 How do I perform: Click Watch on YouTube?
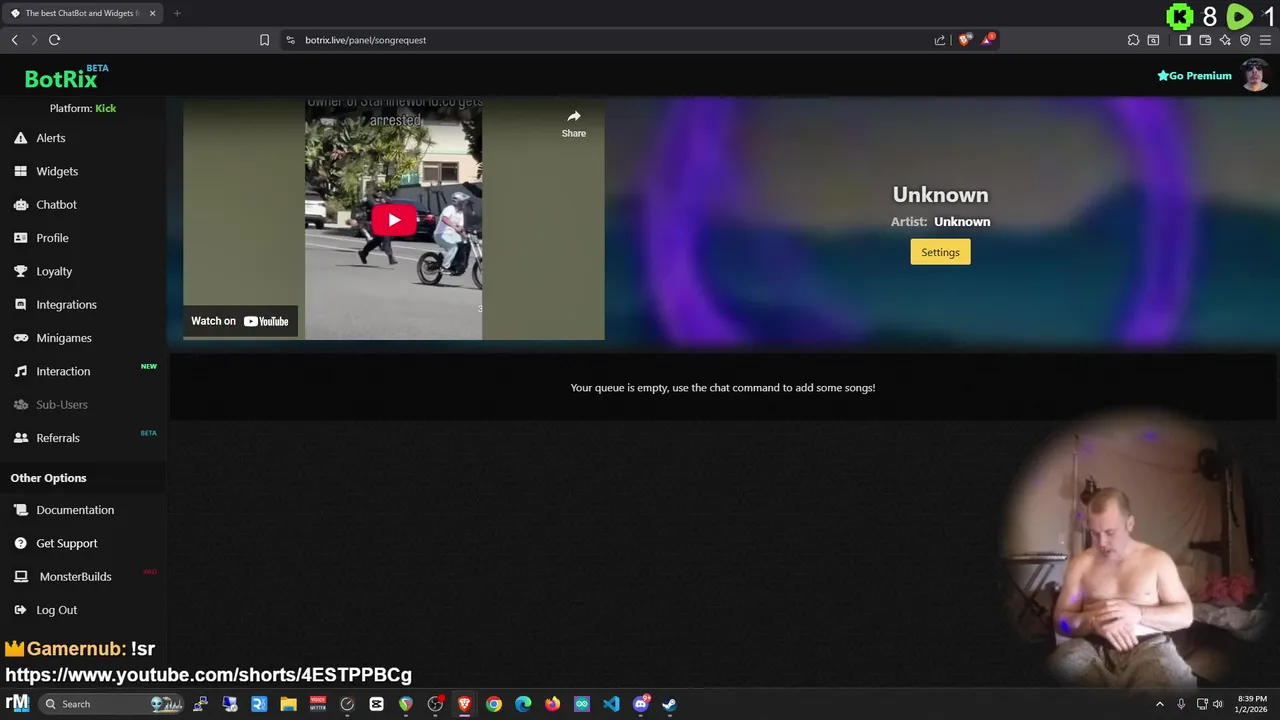tap(240, 321)
